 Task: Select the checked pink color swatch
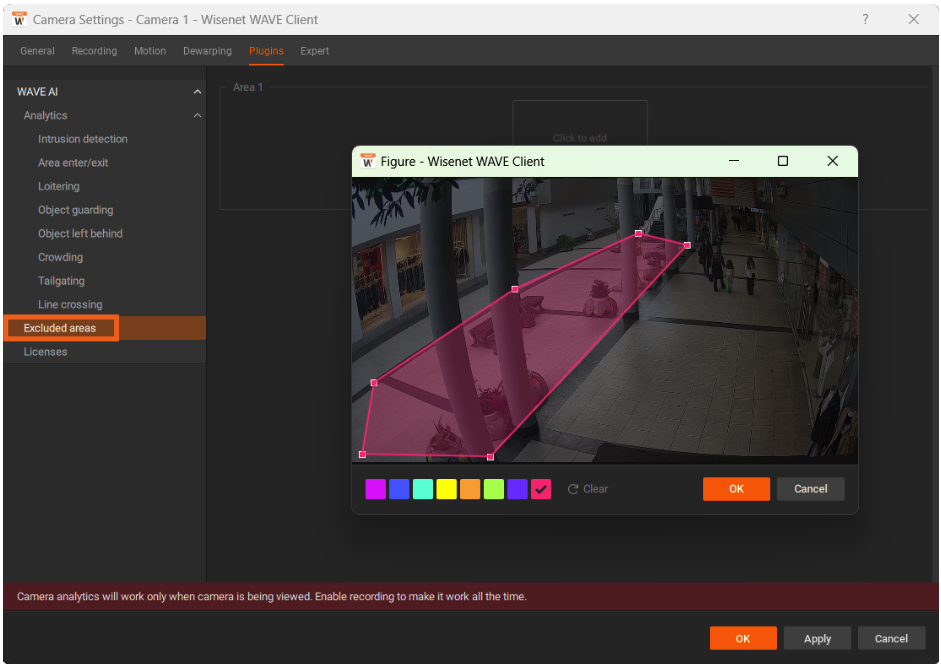tap(541, 489)
